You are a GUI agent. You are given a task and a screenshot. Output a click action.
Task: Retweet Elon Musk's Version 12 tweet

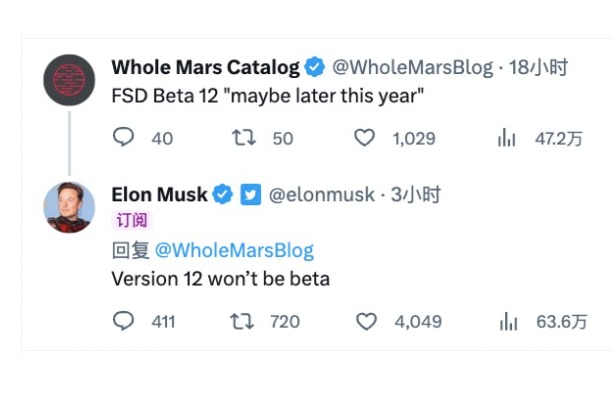coord(243,321)
